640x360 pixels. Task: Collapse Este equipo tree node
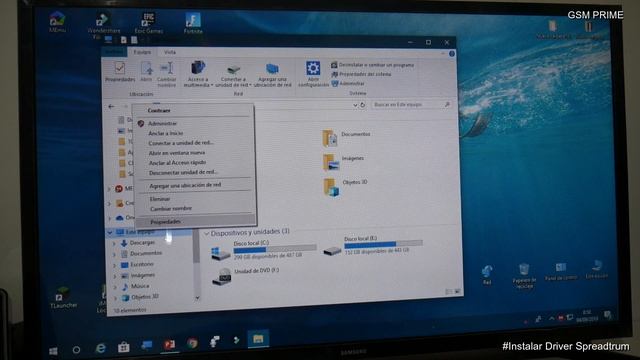[x=110, y=233]
